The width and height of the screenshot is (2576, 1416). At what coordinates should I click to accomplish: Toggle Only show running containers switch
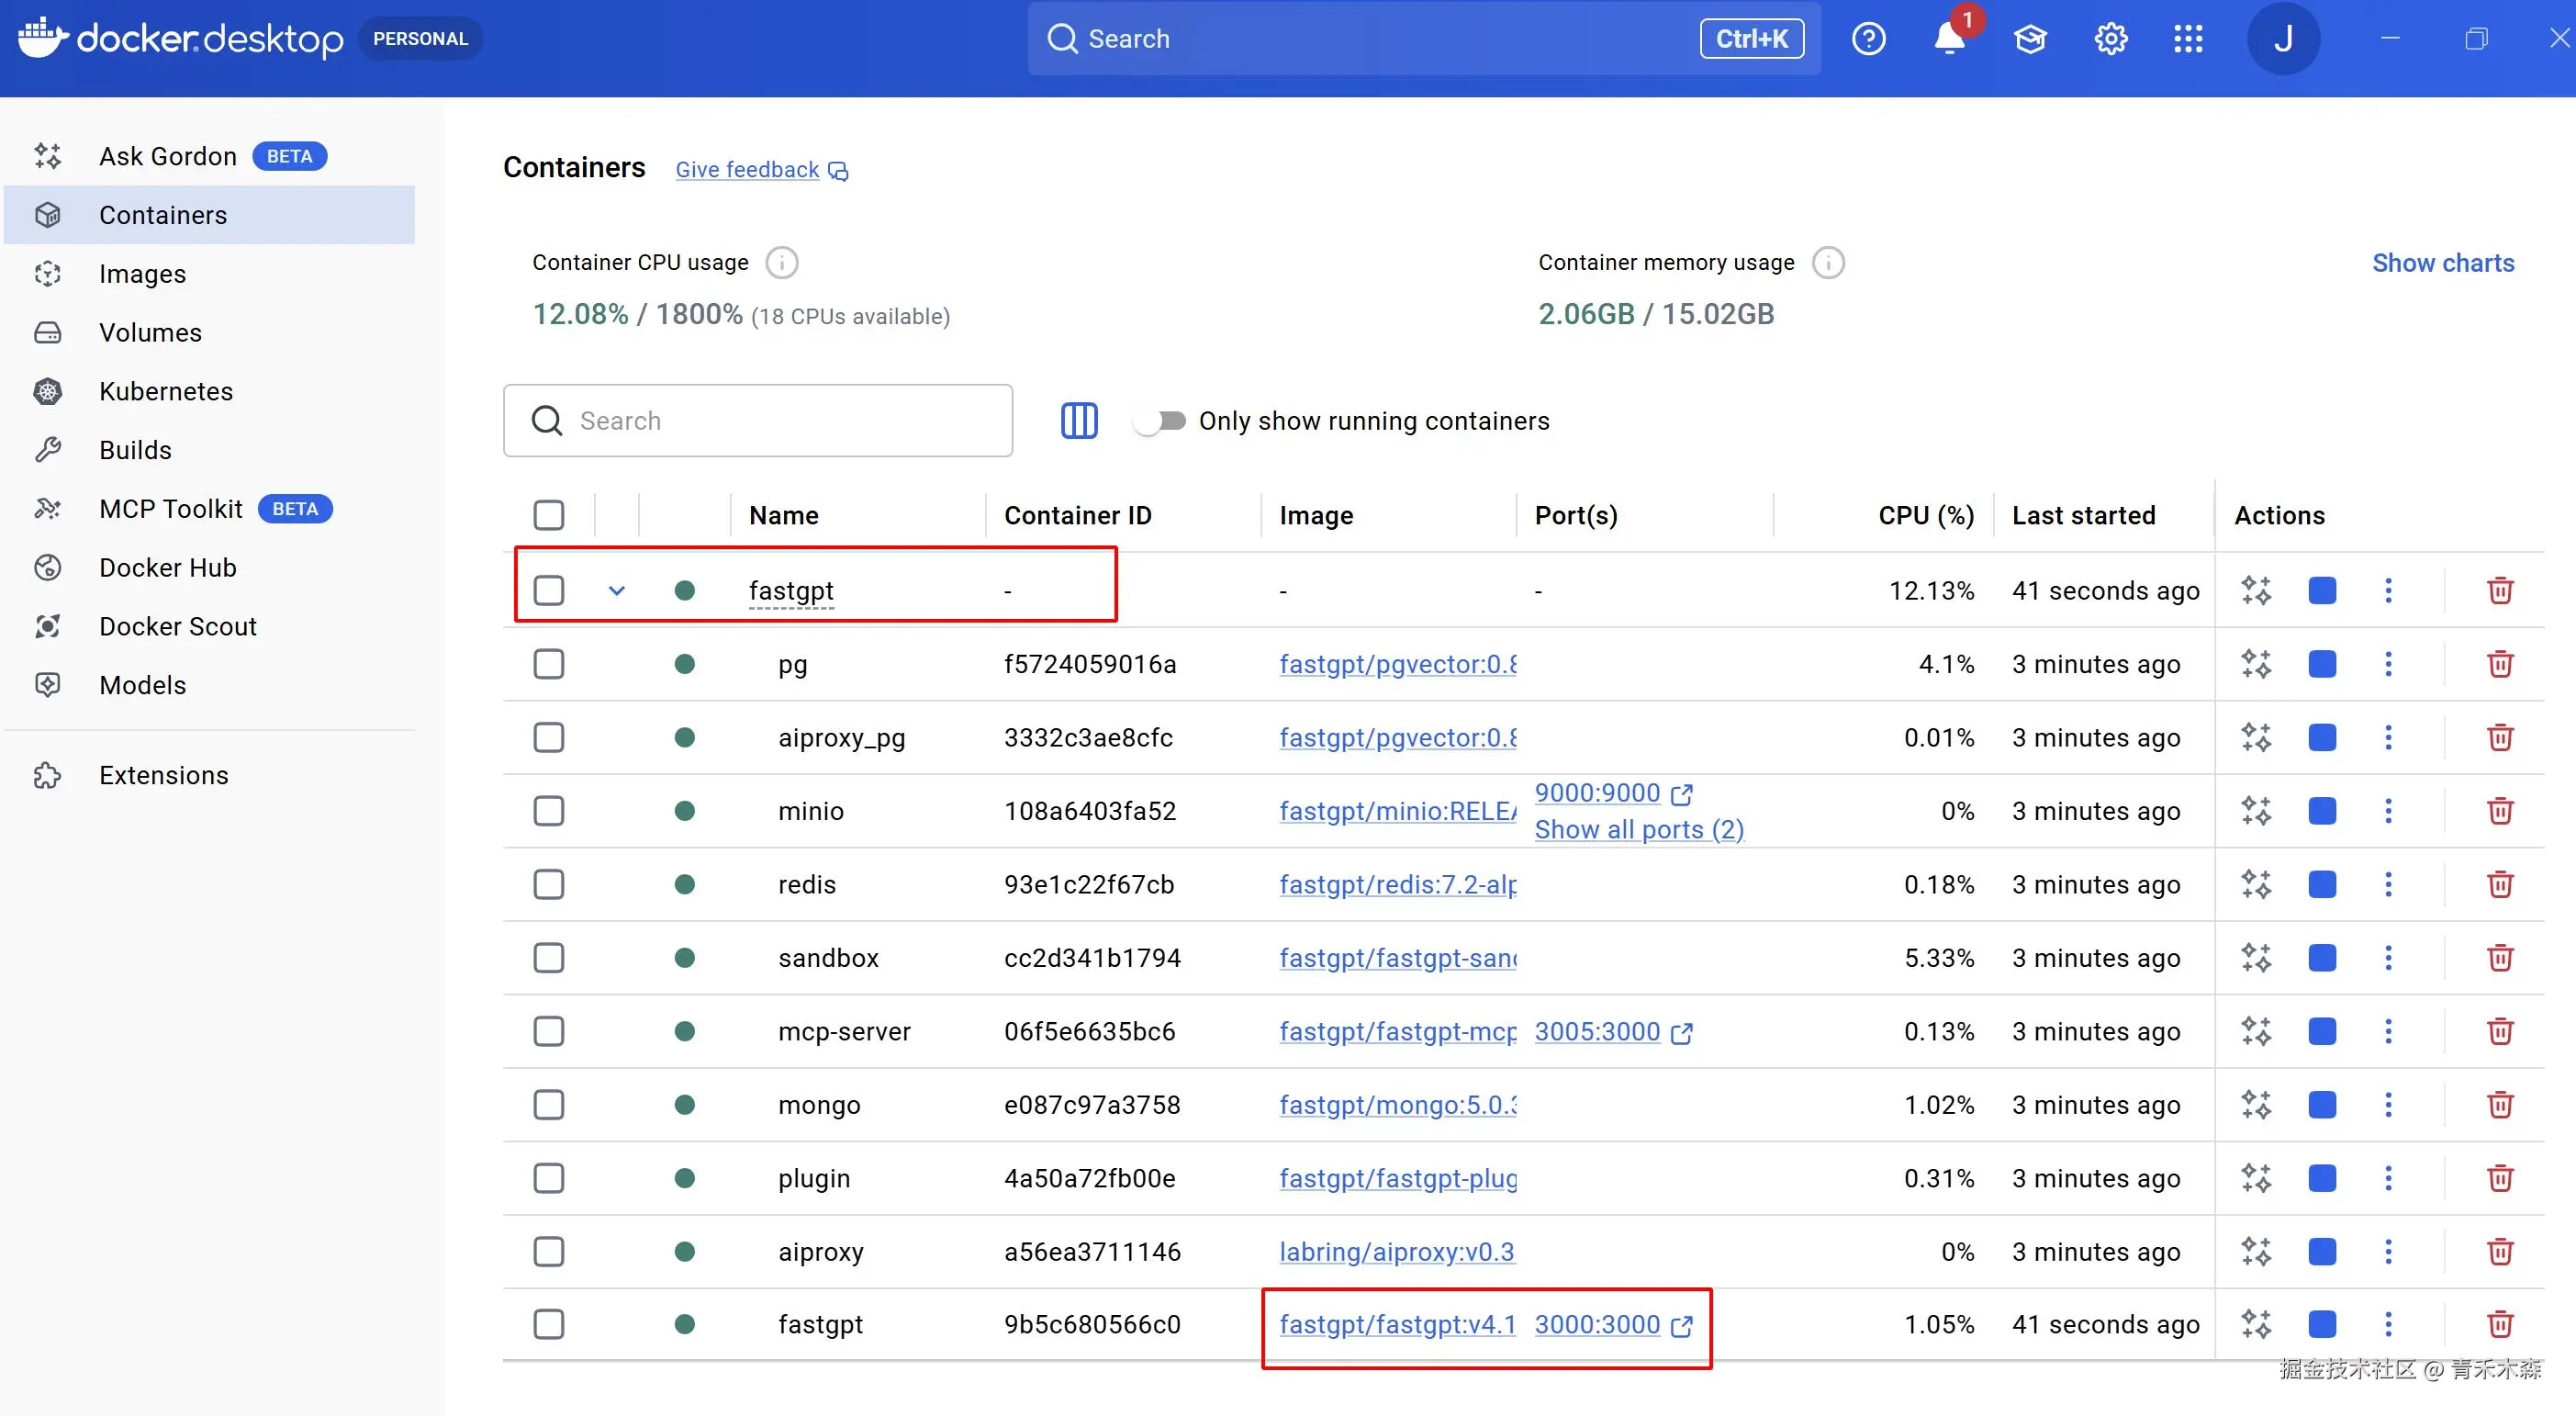[x=1160, y=420]
